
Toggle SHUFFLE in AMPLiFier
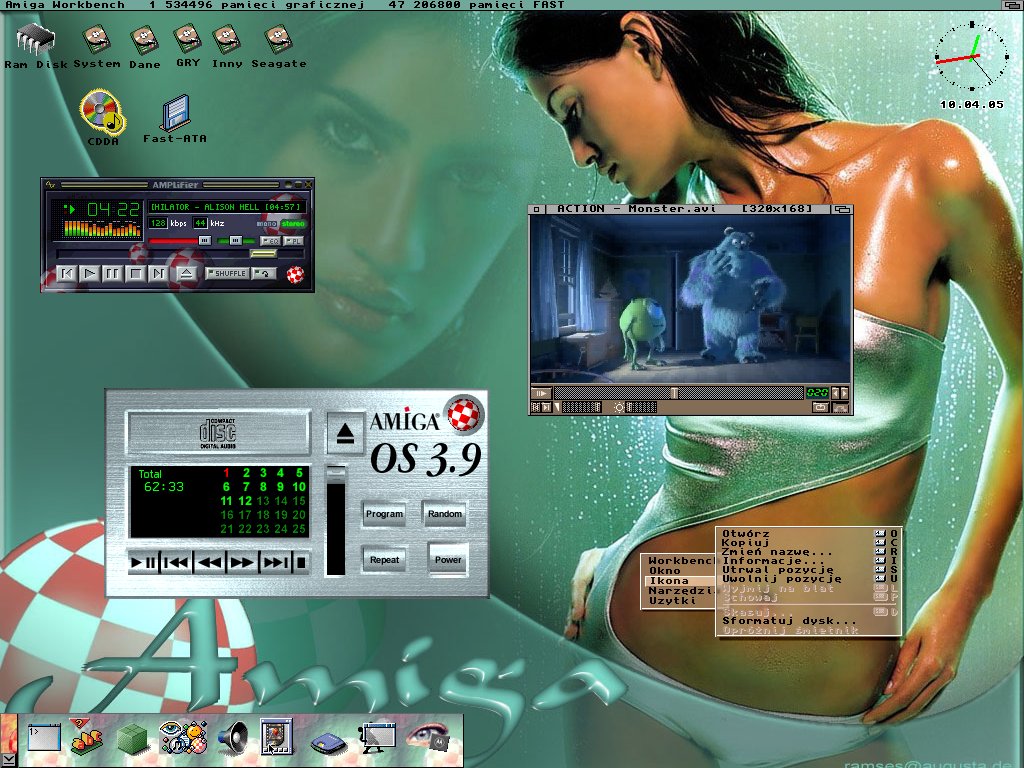227,274
